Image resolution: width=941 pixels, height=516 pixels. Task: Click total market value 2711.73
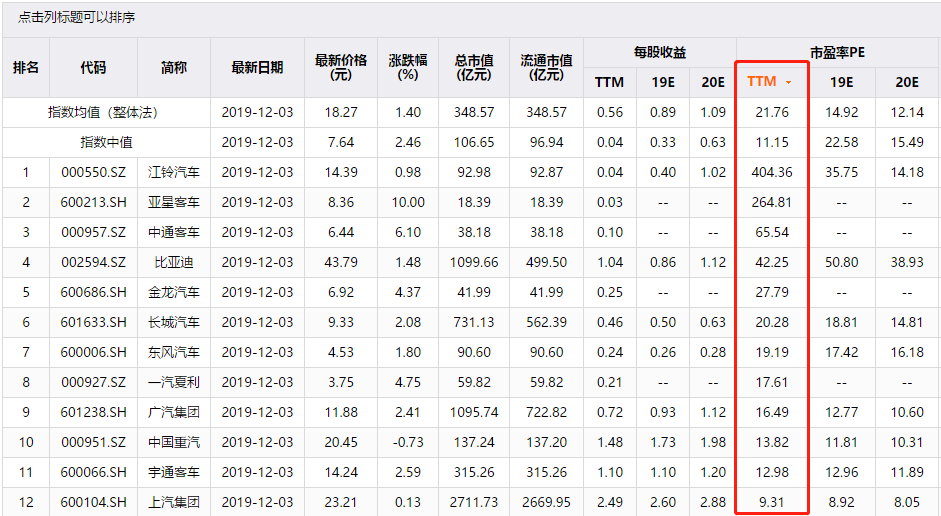474,502
